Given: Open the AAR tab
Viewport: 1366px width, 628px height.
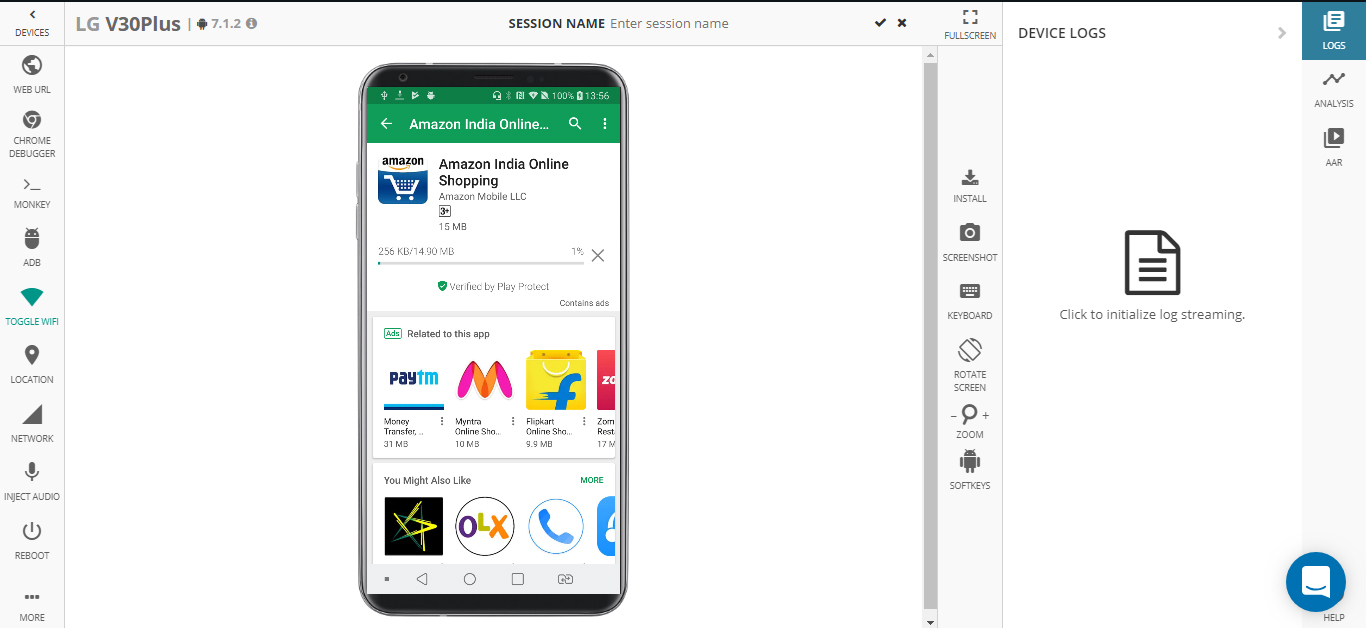Looking at the screenshot, I should pos(1334,147).
